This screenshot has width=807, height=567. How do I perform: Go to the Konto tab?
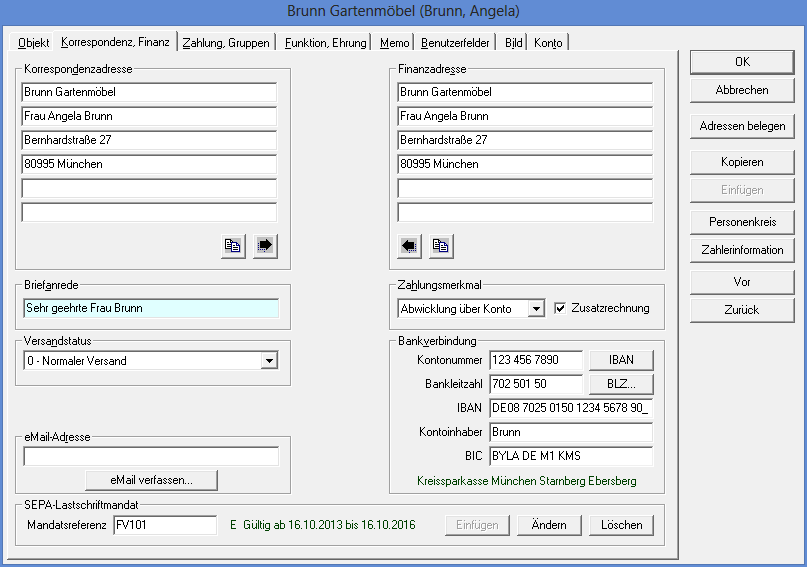click(x=548, y=43)
